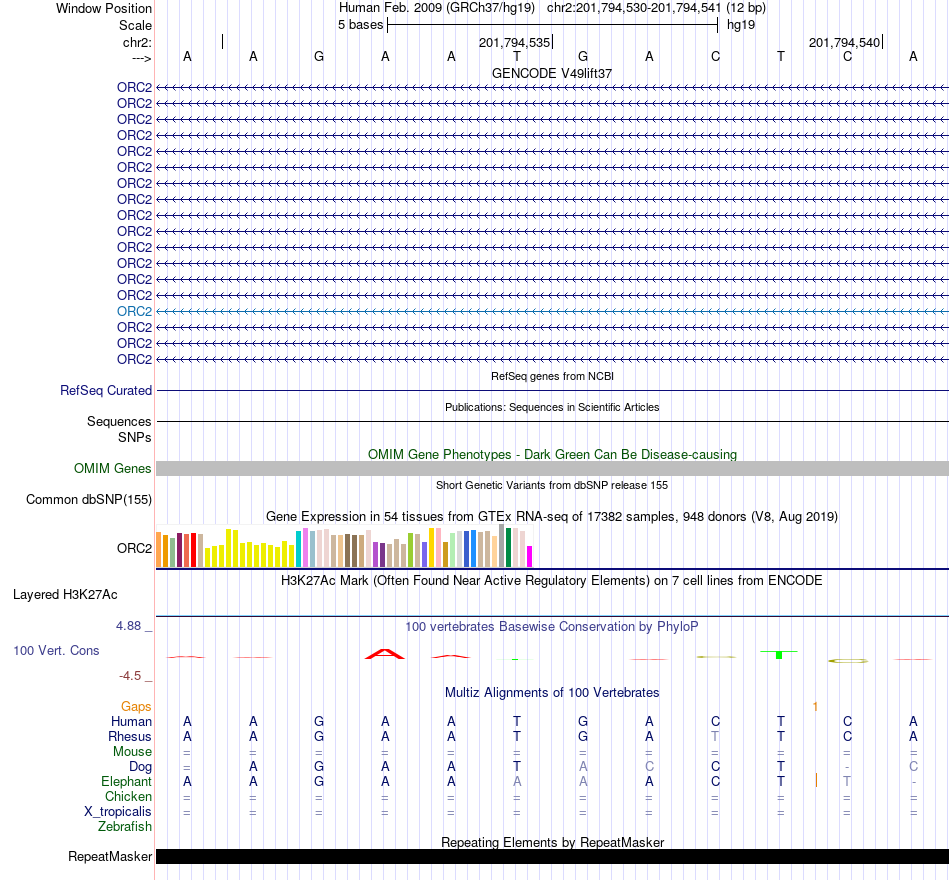The image size is (950, 880).
Task: Click the orange '1' in the Gaps row
Action: pyautogui.click(x=815, y=707)
